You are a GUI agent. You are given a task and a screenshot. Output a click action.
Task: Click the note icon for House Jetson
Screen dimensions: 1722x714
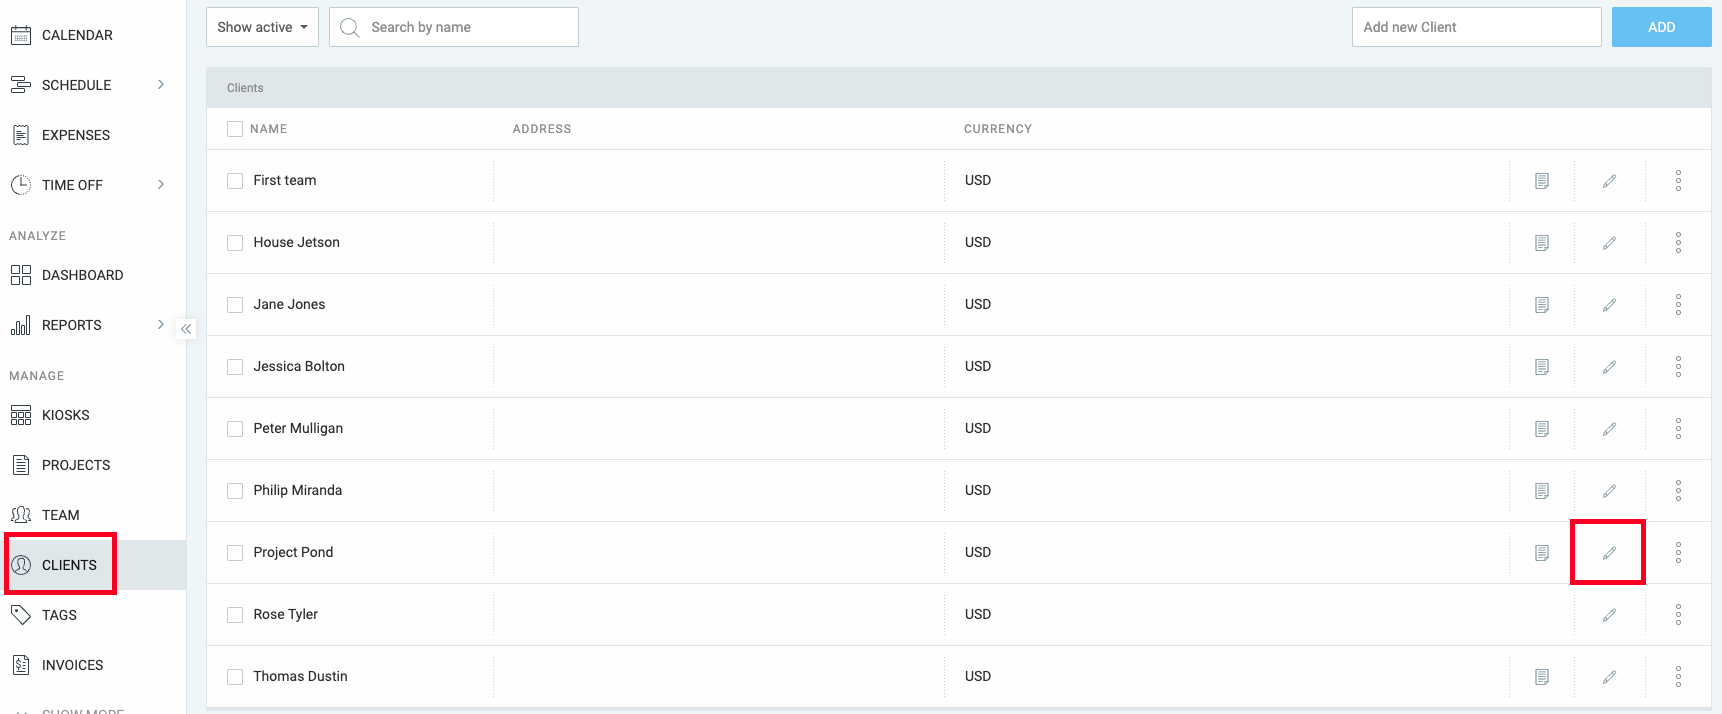click(x=1542, y=243)
